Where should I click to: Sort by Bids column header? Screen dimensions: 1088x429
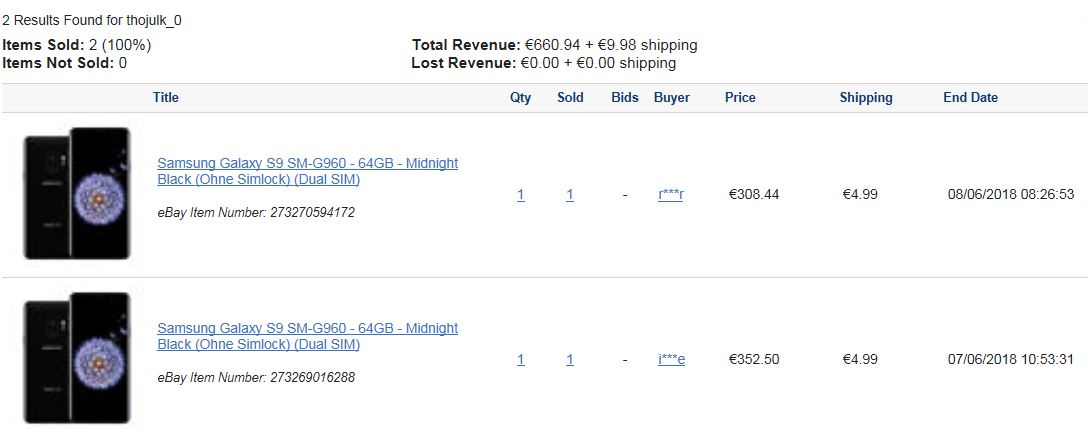click(x=624, y=98)
